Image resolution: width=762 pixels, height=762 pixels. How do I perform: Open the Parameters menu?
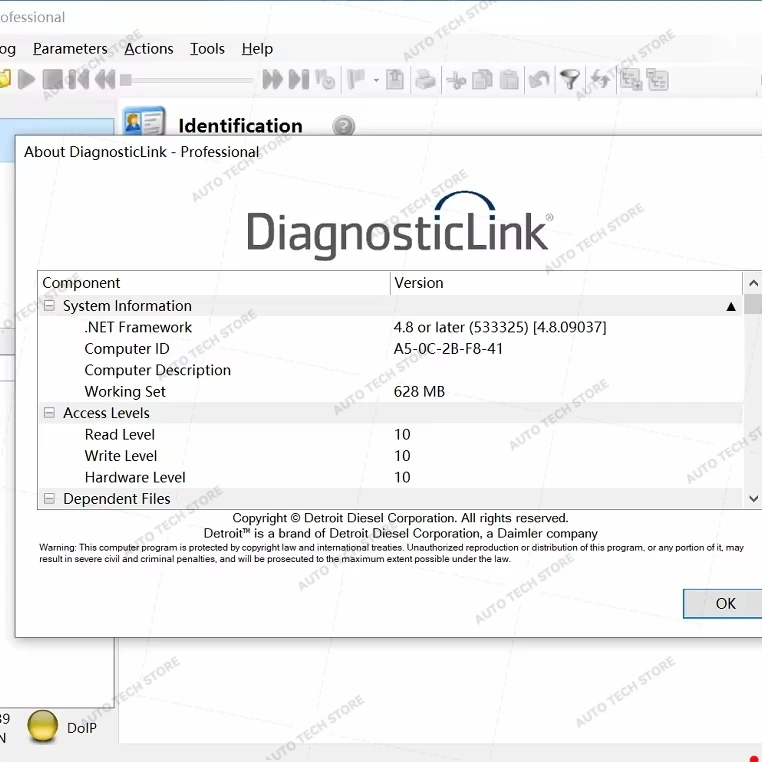(x=70, y=49)
